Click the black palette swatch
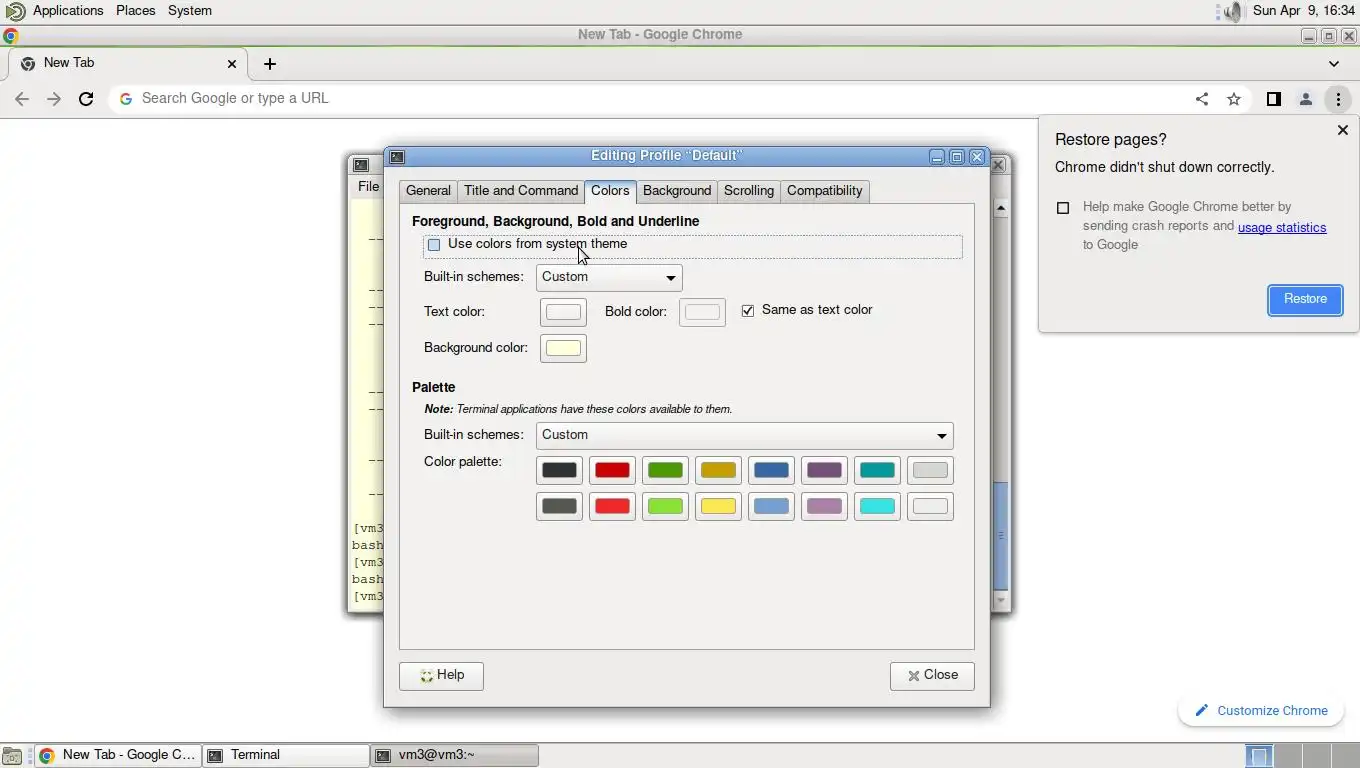The width and height of the screenshot is (1360, 768). click(559, 470)
